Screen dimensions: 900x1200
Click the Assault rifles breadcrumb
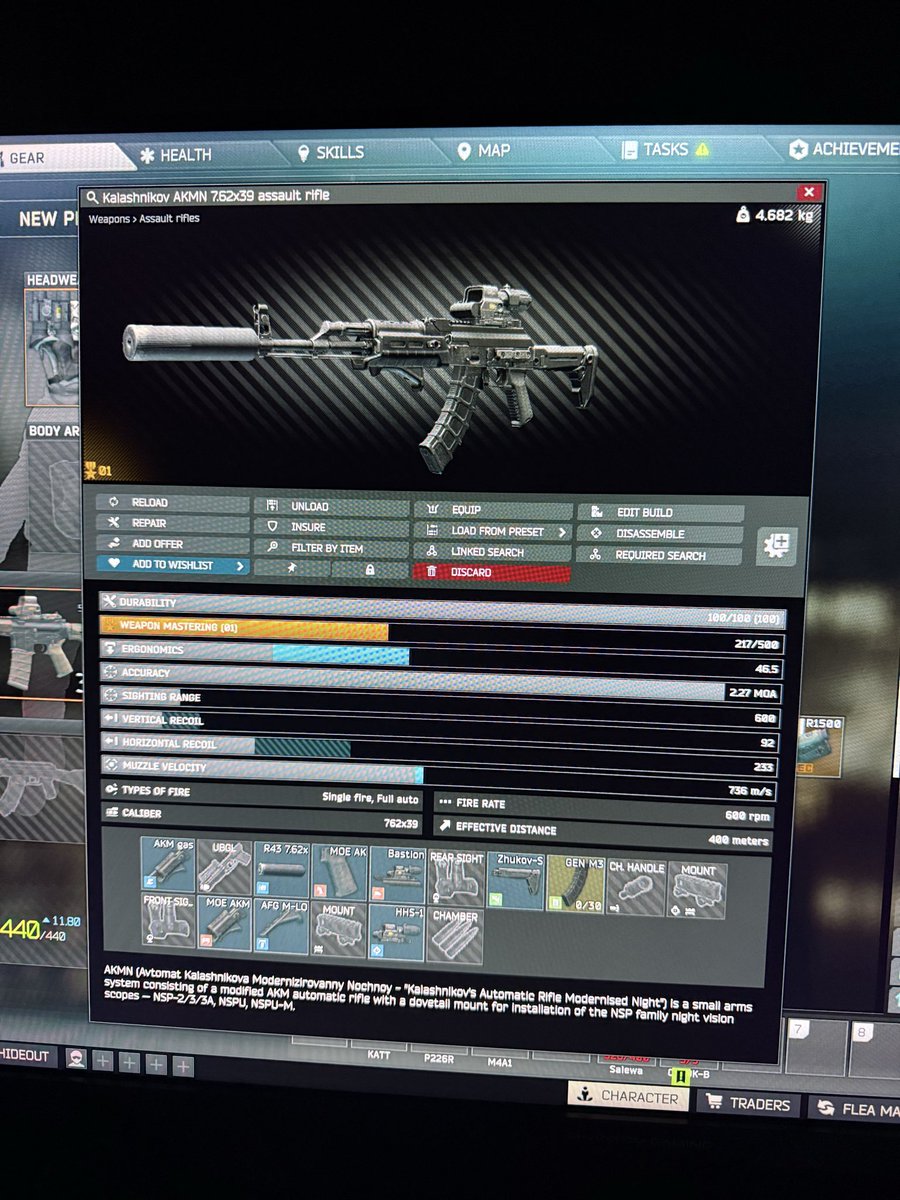pos(169,218)
